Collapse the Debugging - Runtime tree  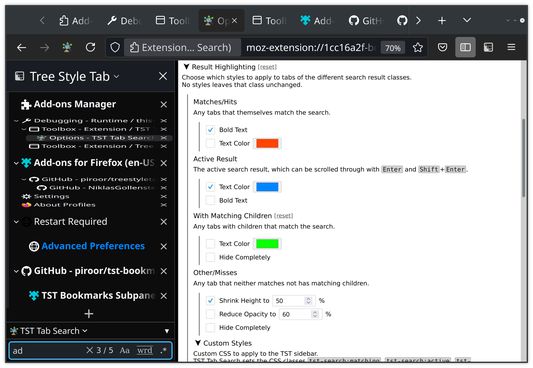pos(16,121)
